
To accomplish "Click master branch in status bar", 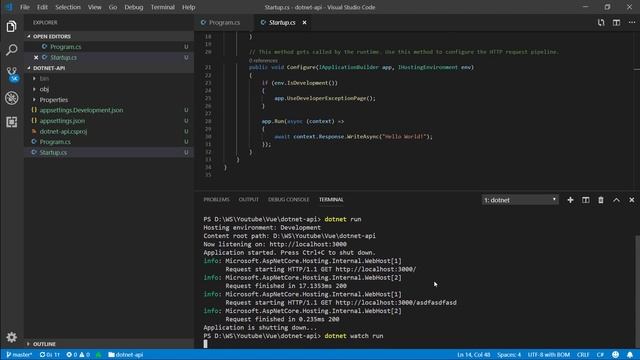I will (20, 355).
